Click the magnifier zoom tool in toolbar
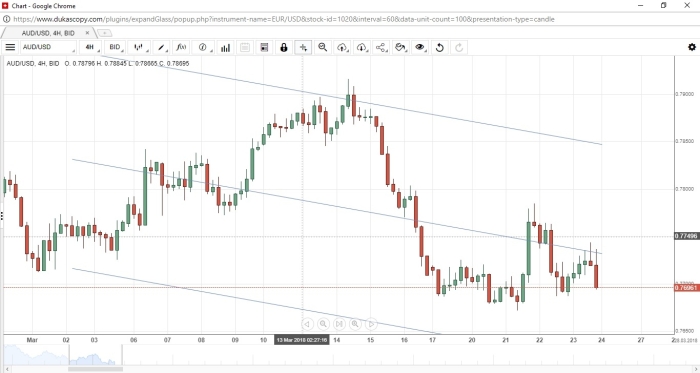700x373 pixels. 323,47
